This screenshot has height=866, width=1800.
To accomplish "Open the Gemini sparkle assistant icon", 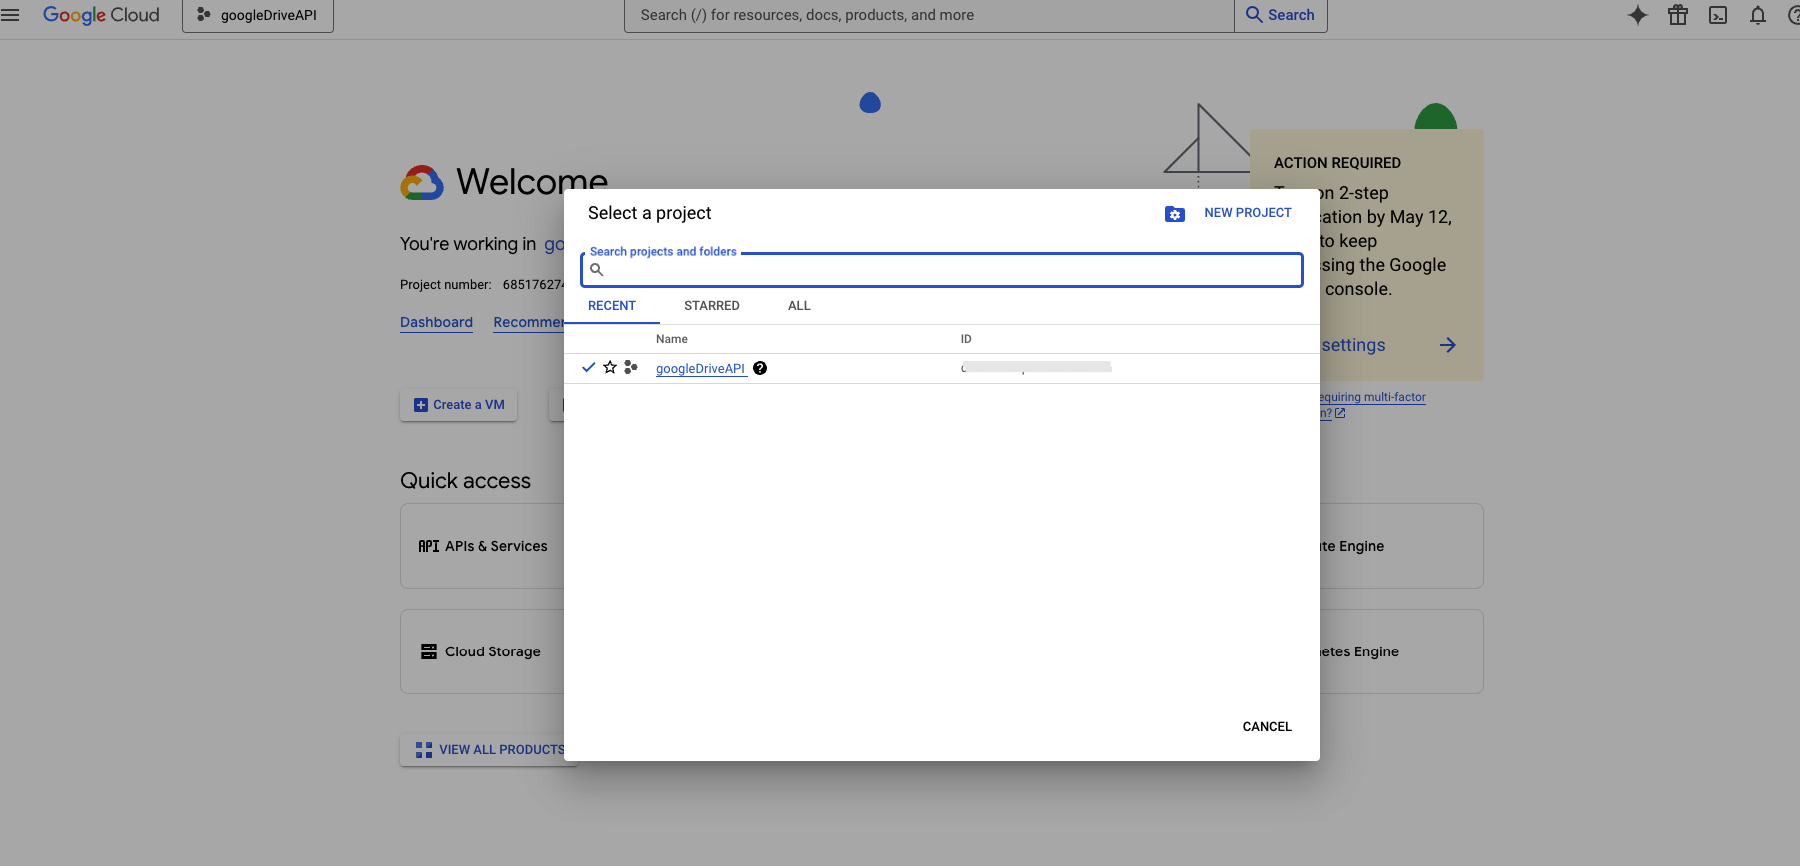I will [x=1638, y=15].
